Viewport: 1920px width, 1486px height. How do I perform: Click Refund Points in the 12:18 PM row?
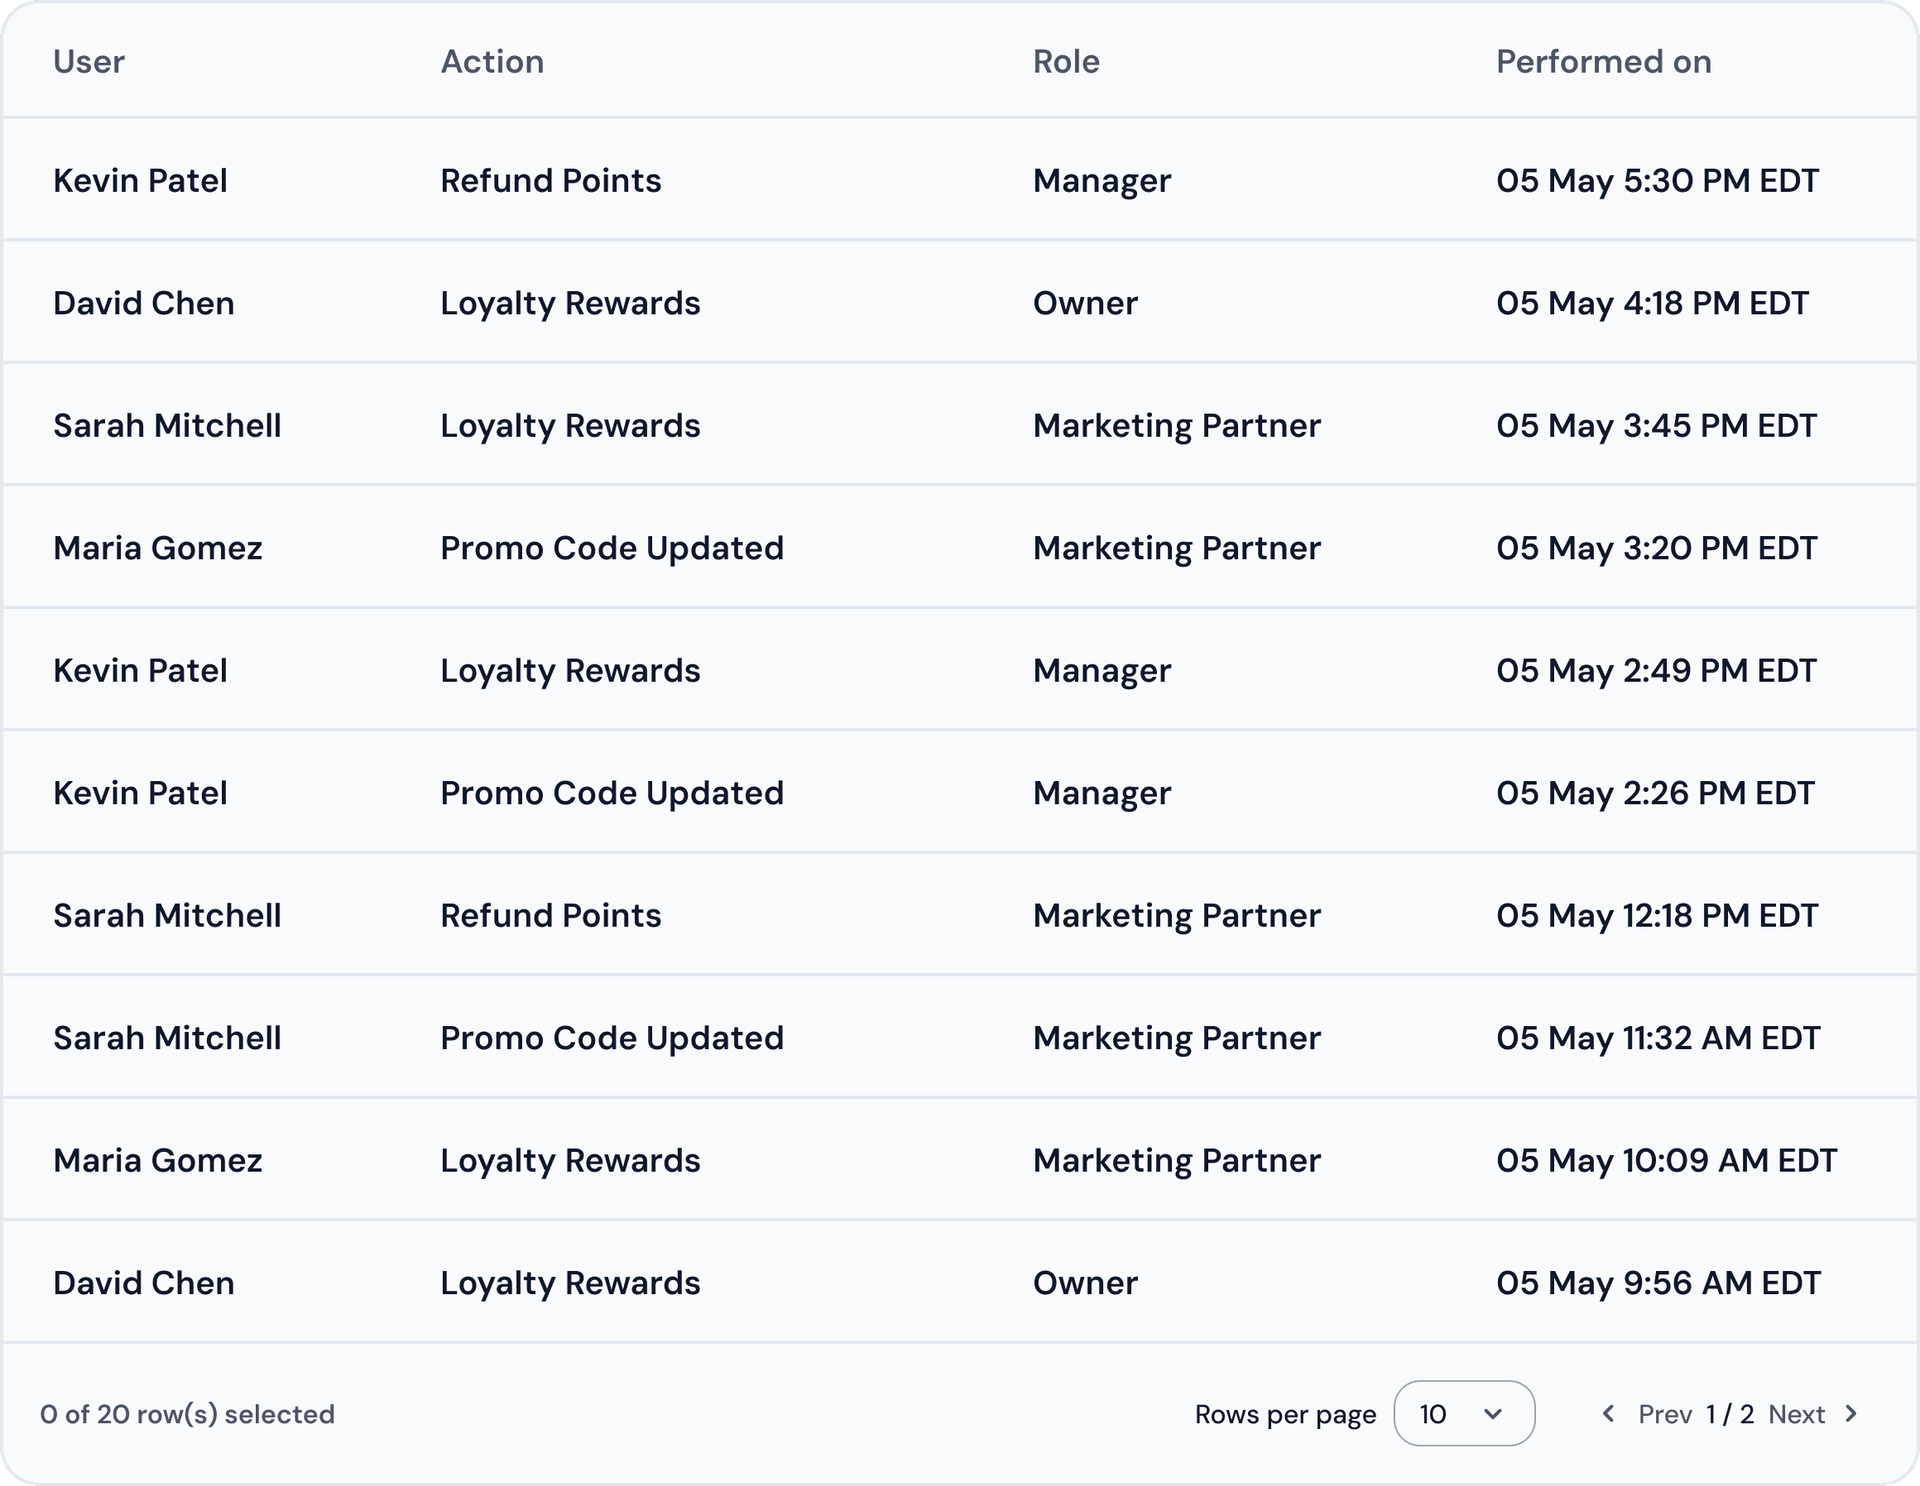(x=551, y=916)
